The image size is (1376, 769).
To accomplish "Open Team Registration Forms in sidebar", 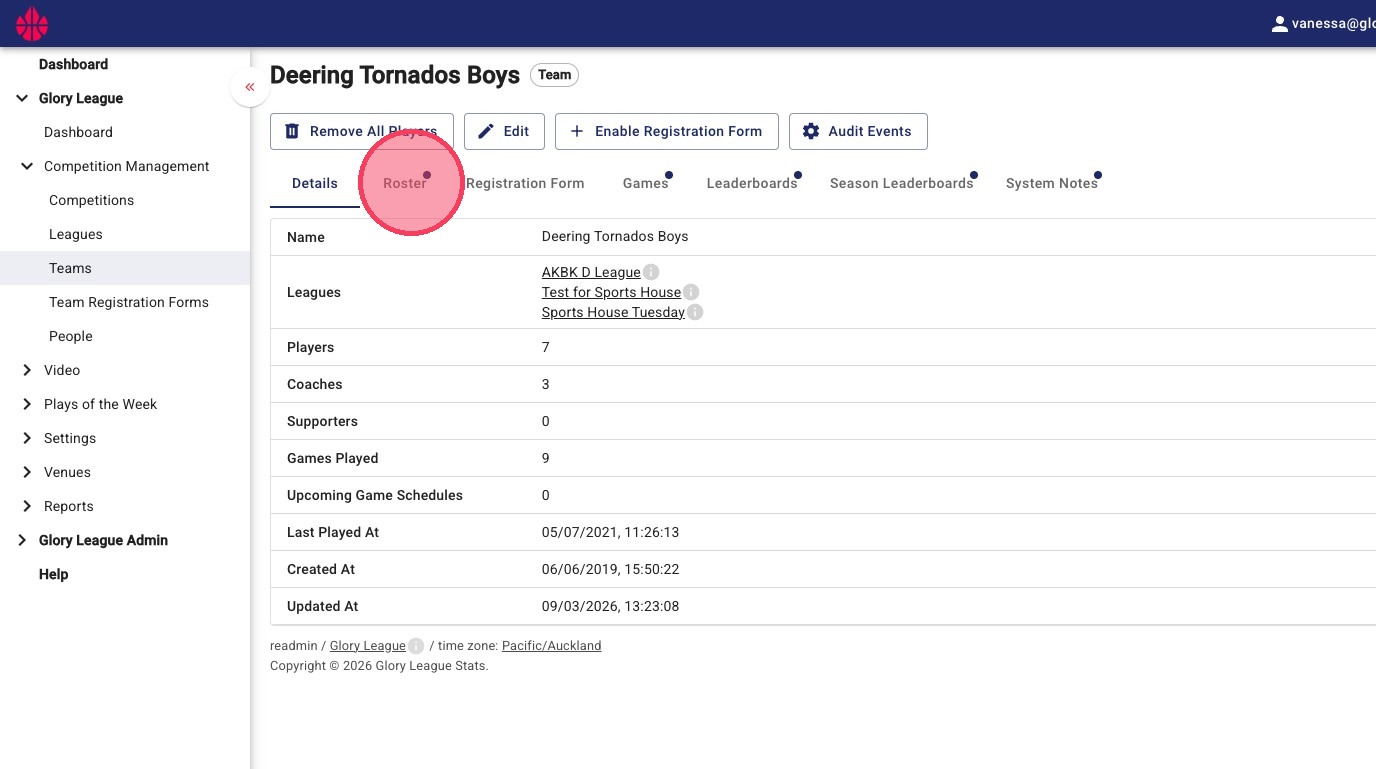I will click(129, 302).
